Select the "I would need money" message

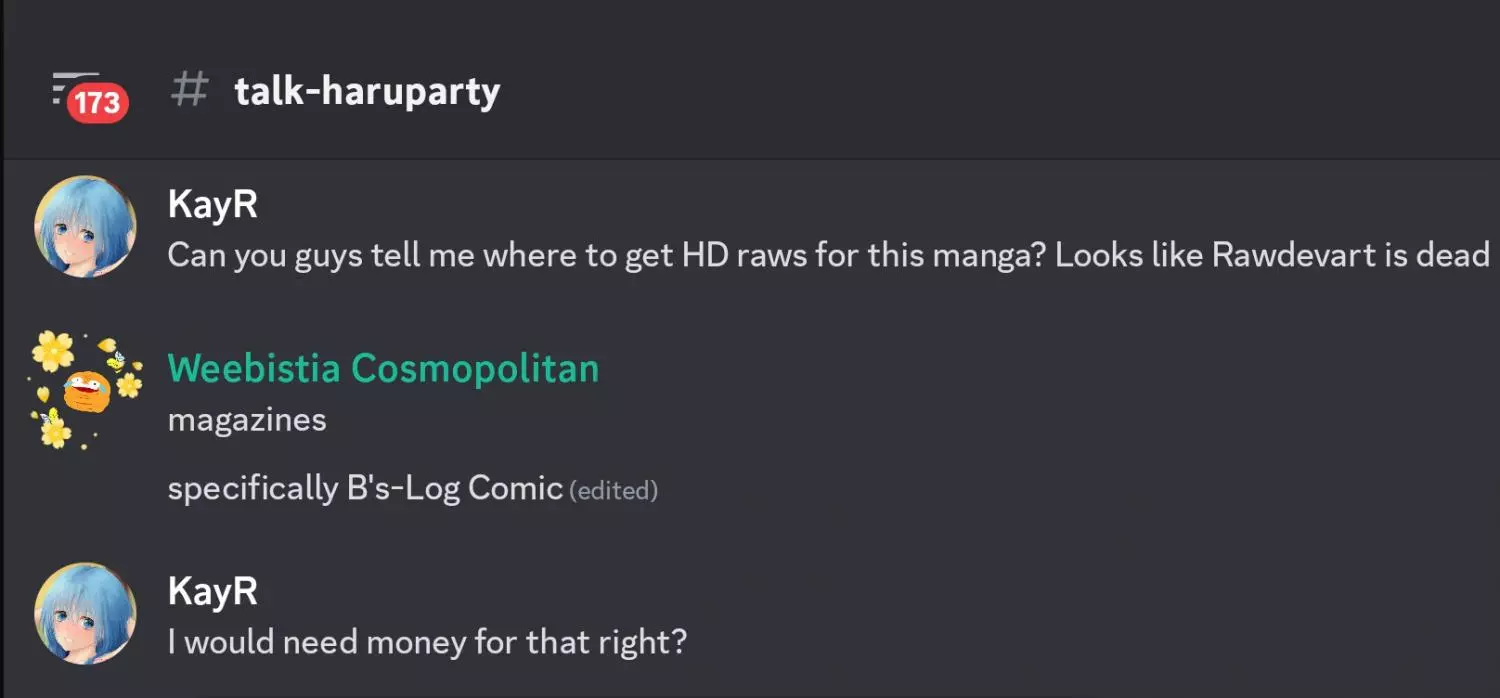point(427,641)
